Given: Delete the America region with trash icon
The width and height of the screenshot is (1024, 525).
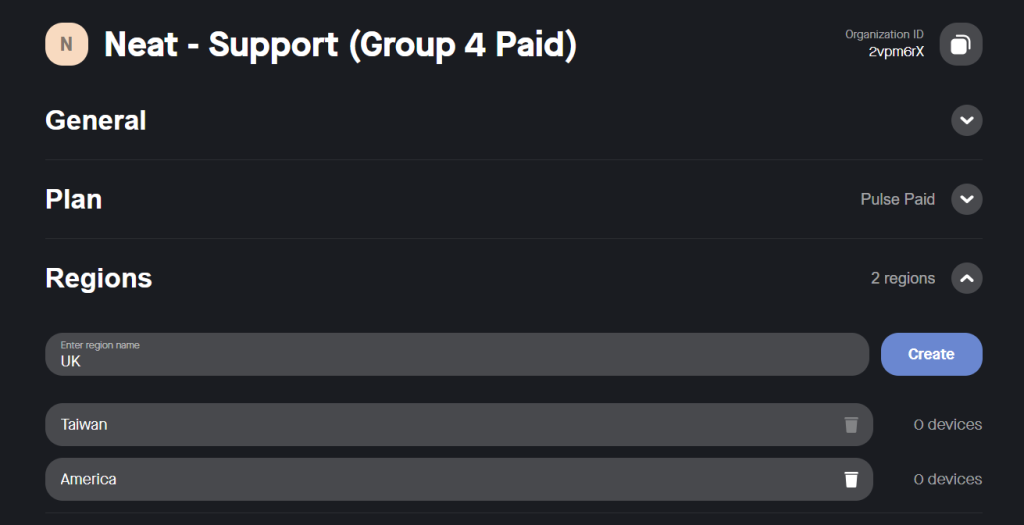Looking at the screenshot, I should click(x=851, y=480).
